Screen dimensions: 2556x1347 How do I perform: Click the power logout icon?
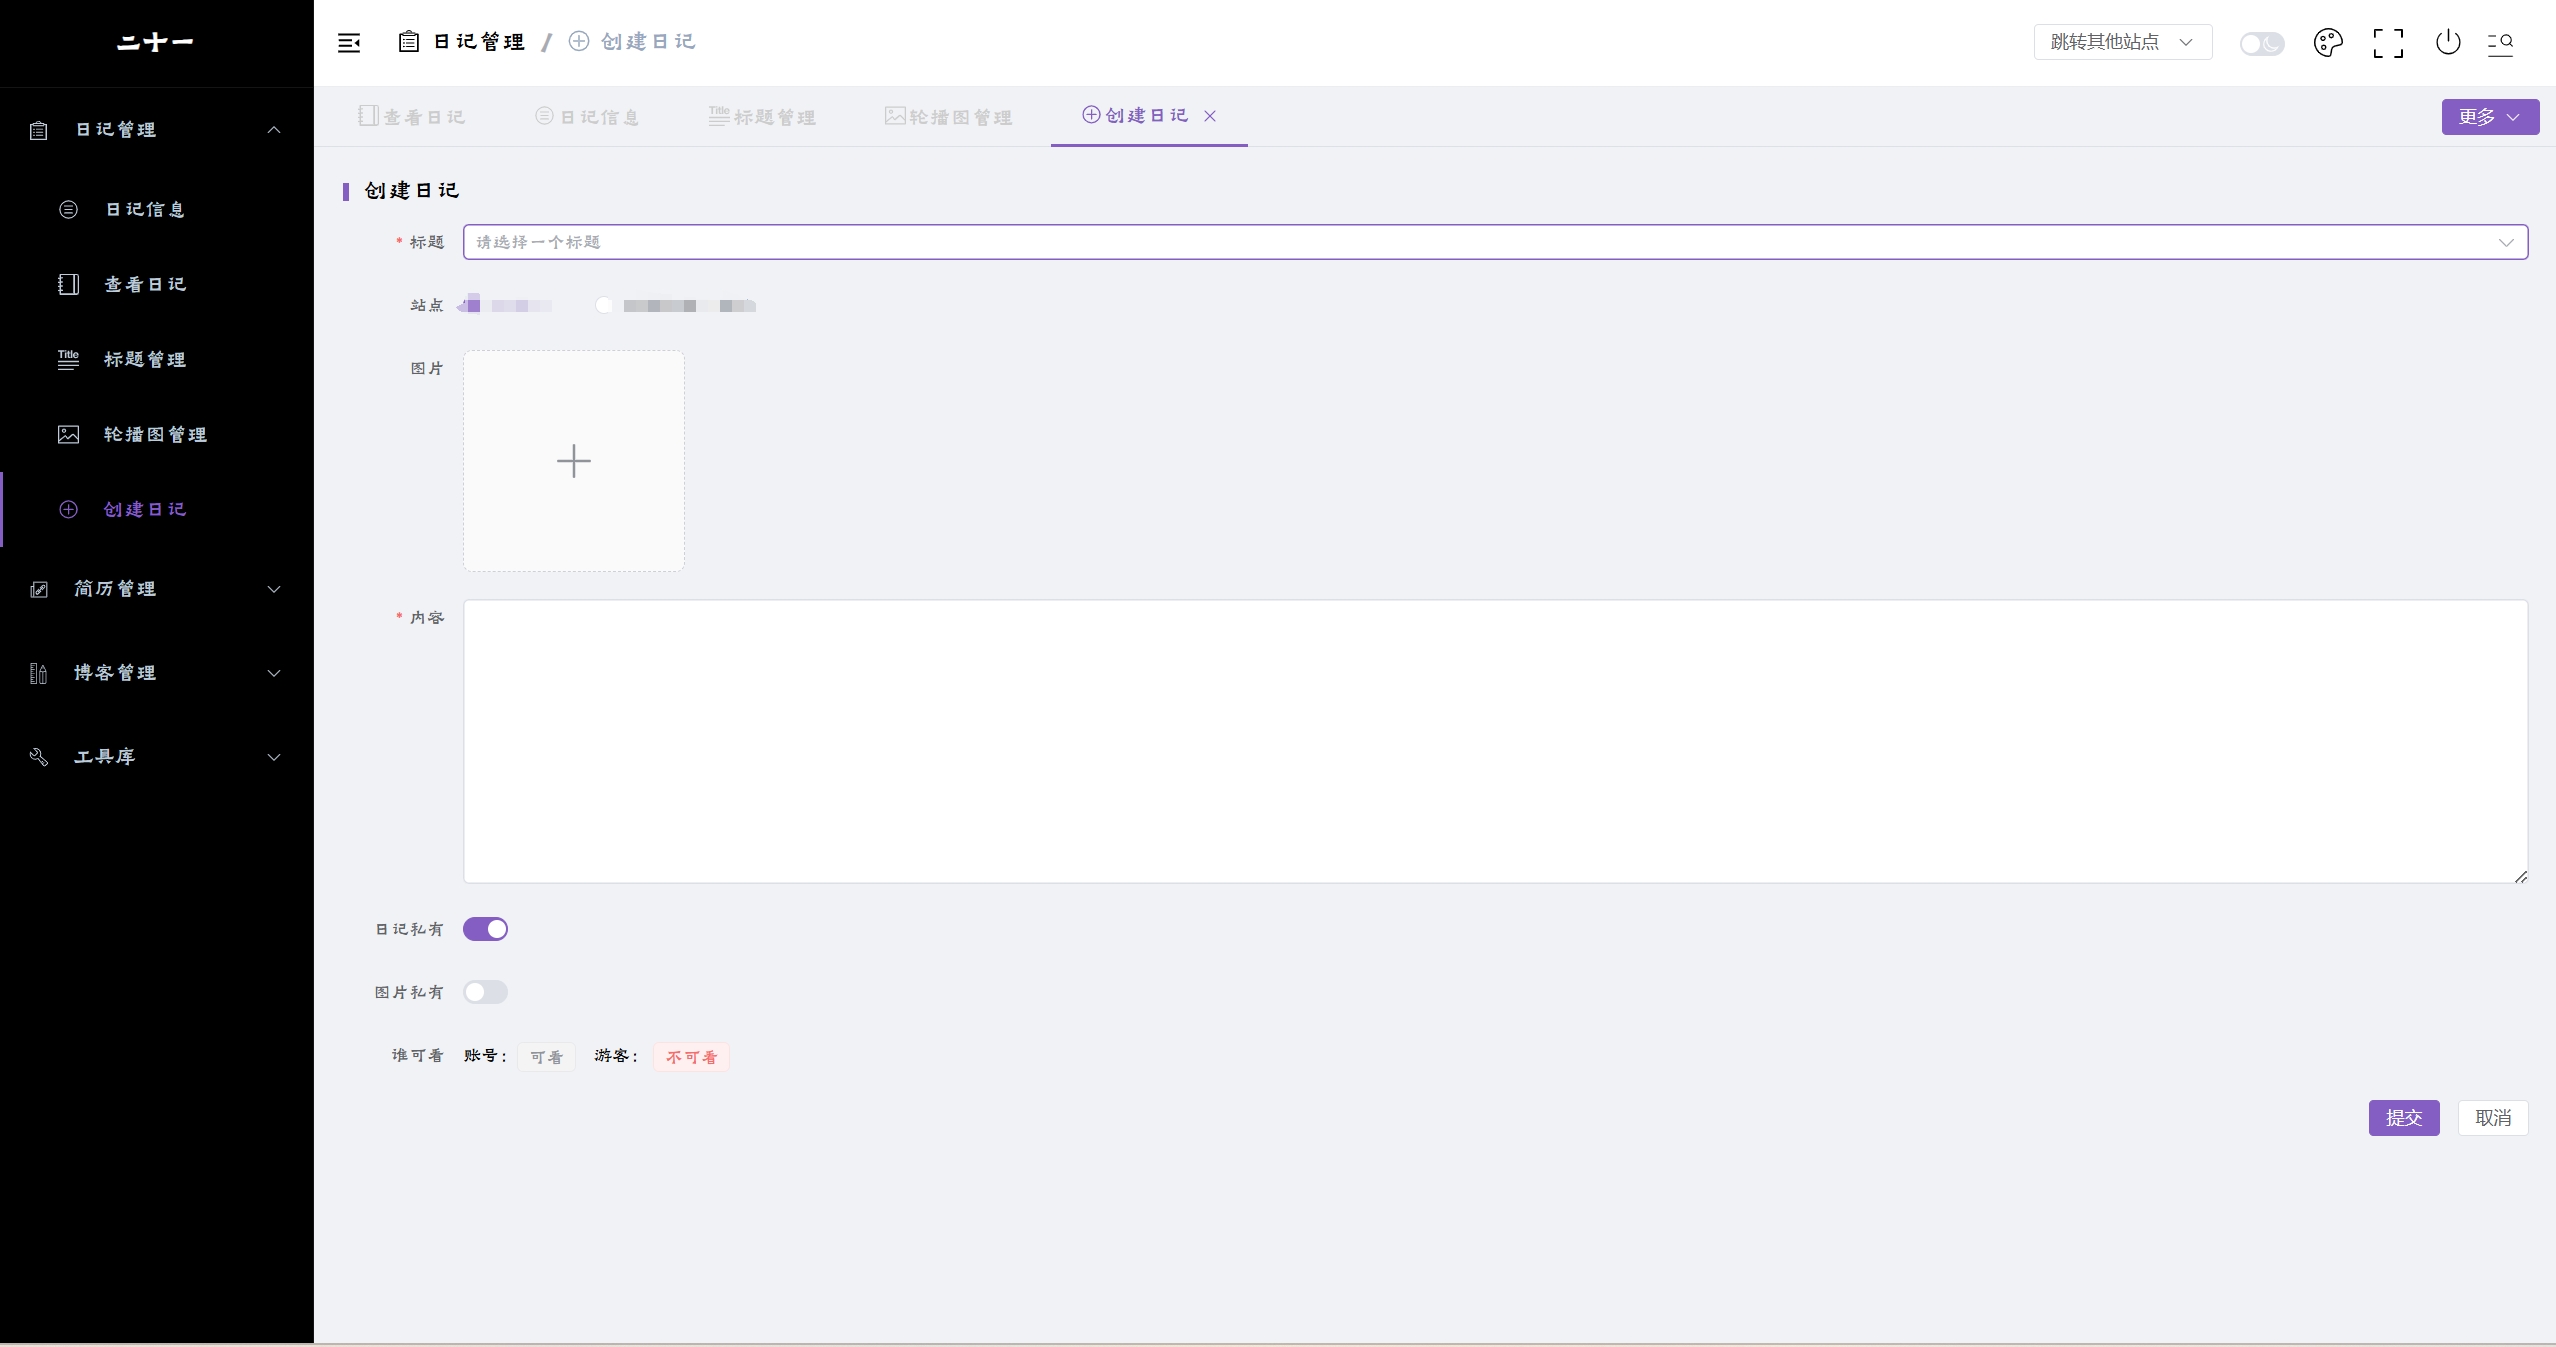[2448, 43]
